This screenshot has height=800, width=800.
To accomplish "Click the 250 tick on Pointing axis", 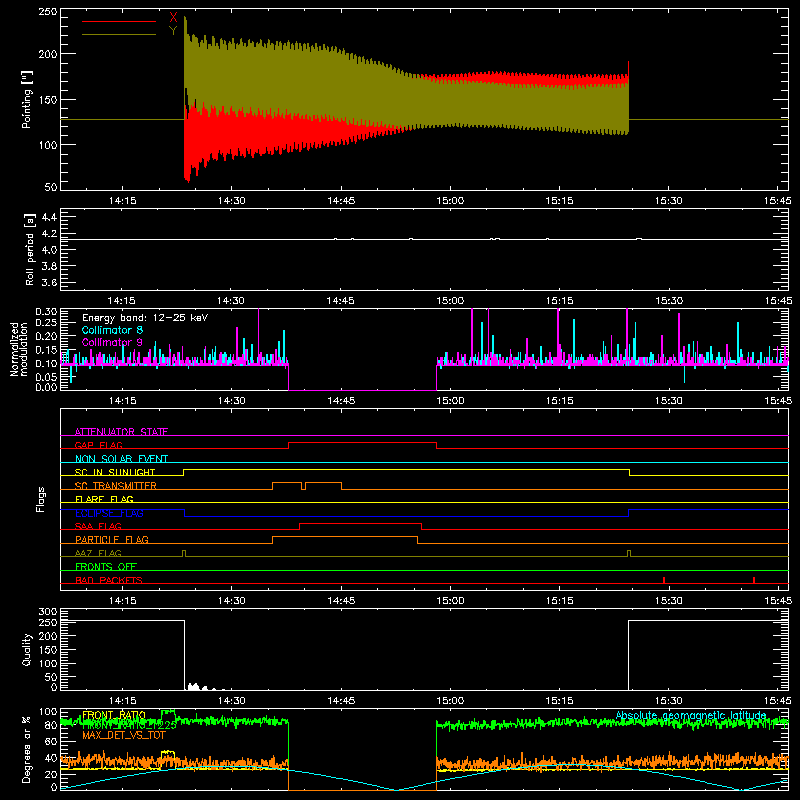I will (x=47, y=12).
